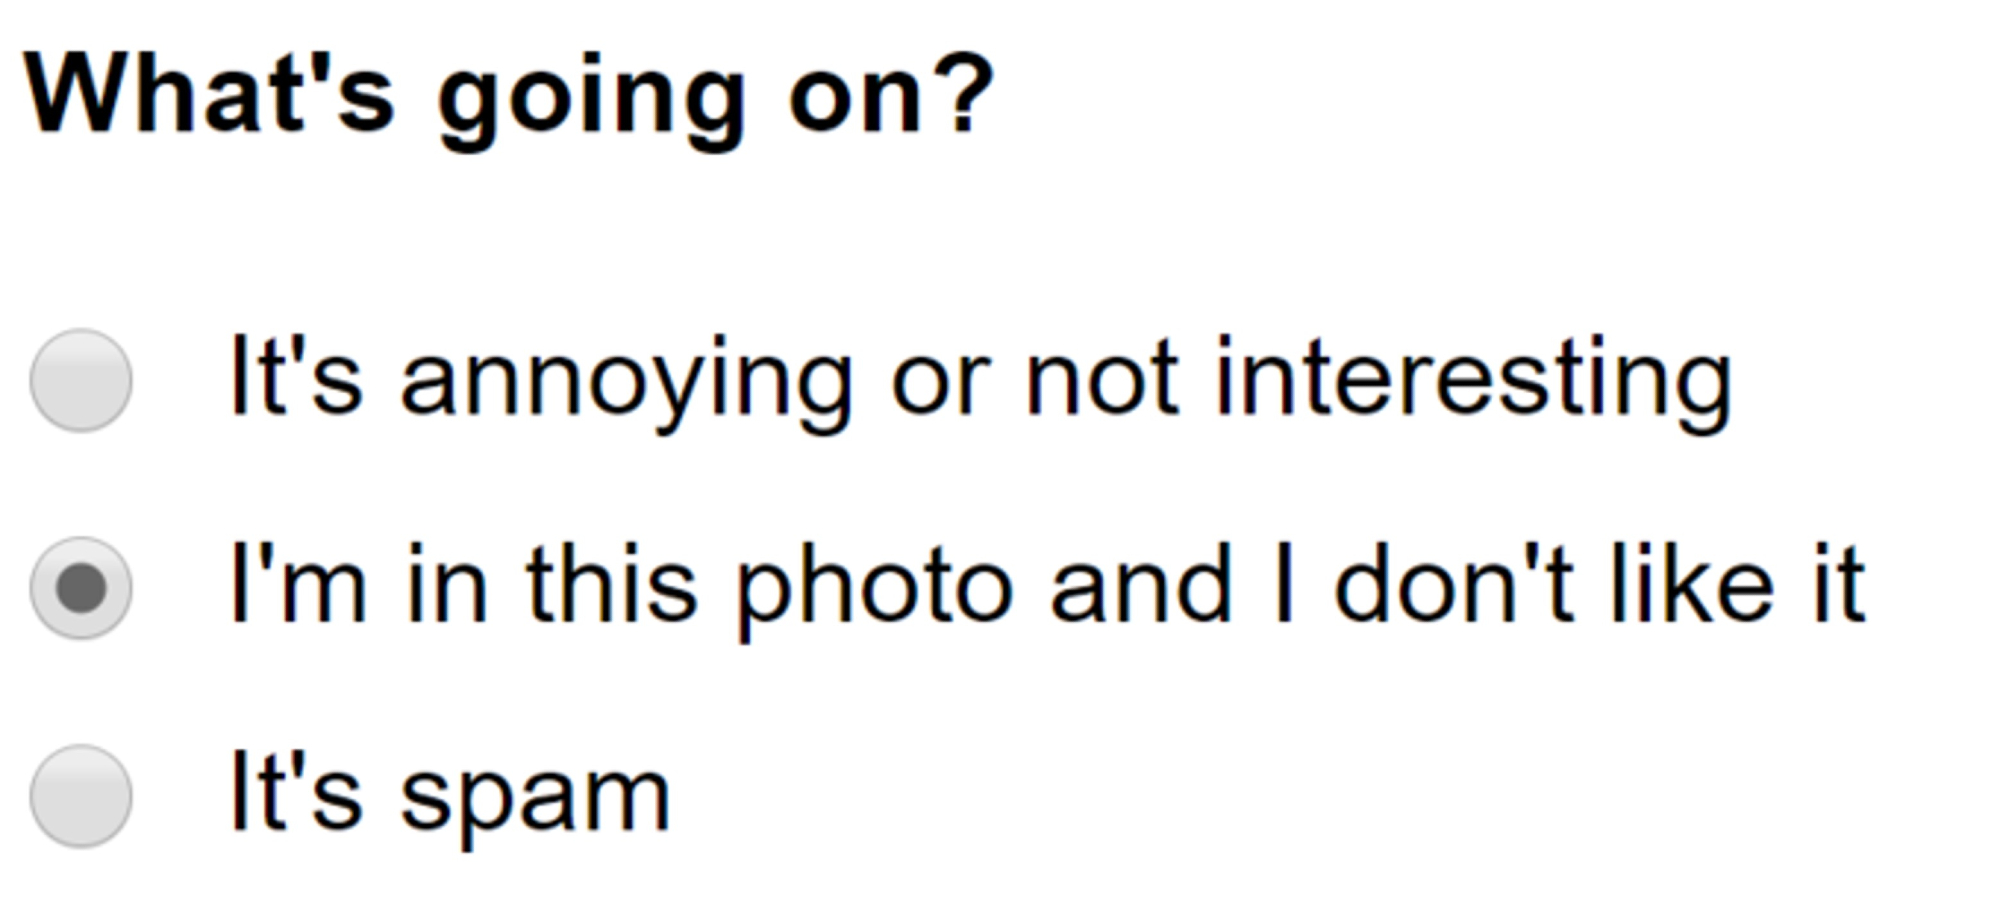The image size is (2000, 920).
Task: Click the "What's going on?" heading
Action: (508, 96)
